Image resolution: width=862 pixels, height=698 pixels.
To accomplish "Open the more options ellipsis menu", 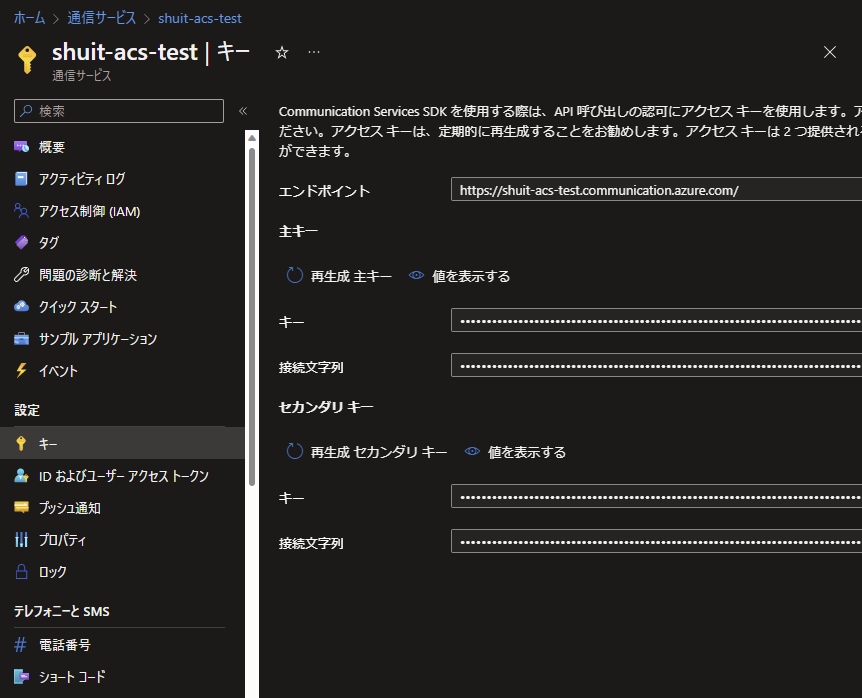I will 314,52.
